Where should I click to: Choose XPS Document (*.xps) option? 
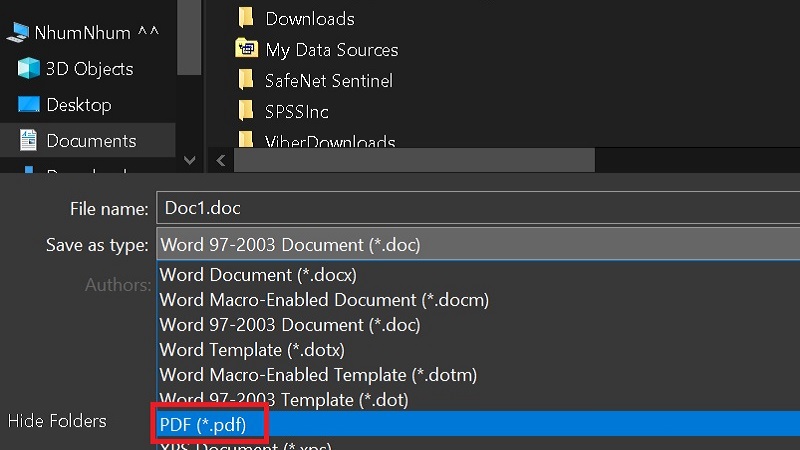pos(479,444)
